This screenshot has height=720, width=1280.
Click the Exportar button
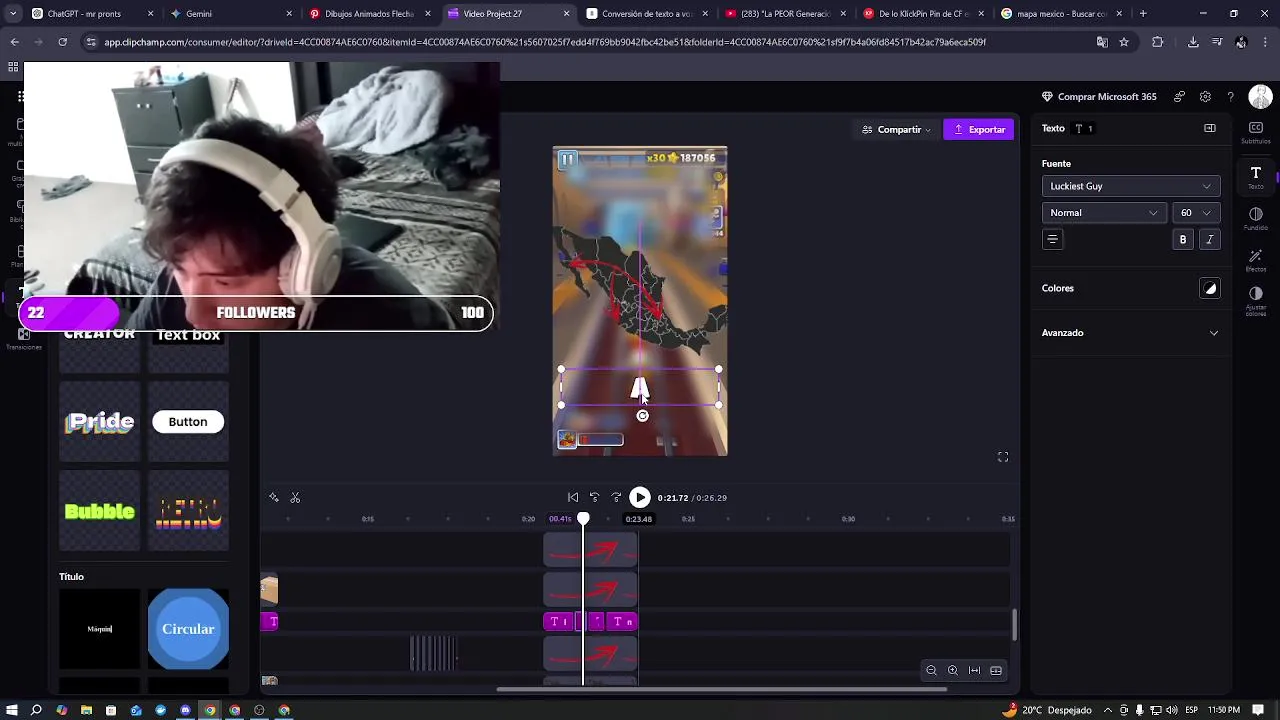(978, 129)
